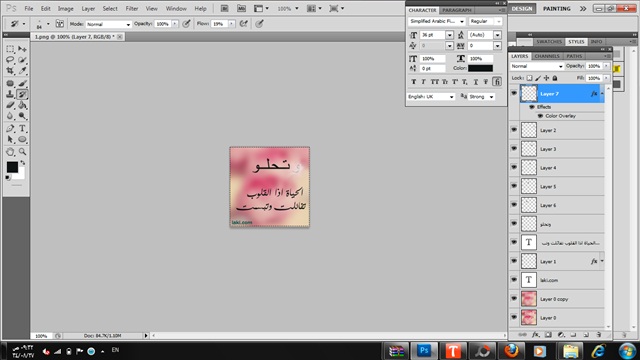Image resolution: width=640 pixels, height=360 pixels.
Task: Select the Crop tool
Action: pyautogui.click(x=10, y=71)
